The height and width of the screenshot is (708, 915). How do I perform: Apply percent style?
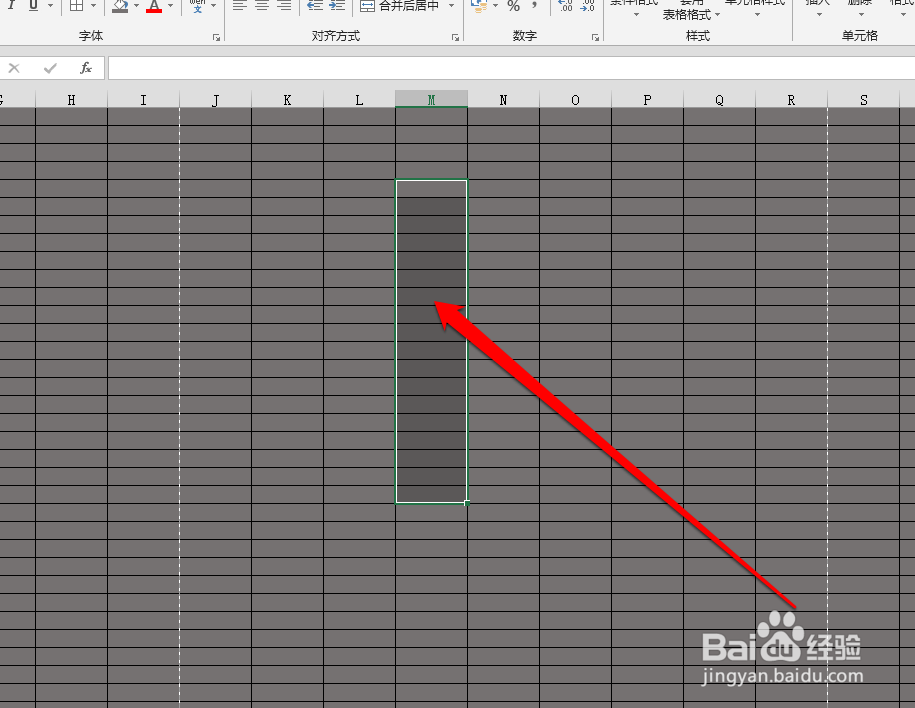[x=514, y=5]
